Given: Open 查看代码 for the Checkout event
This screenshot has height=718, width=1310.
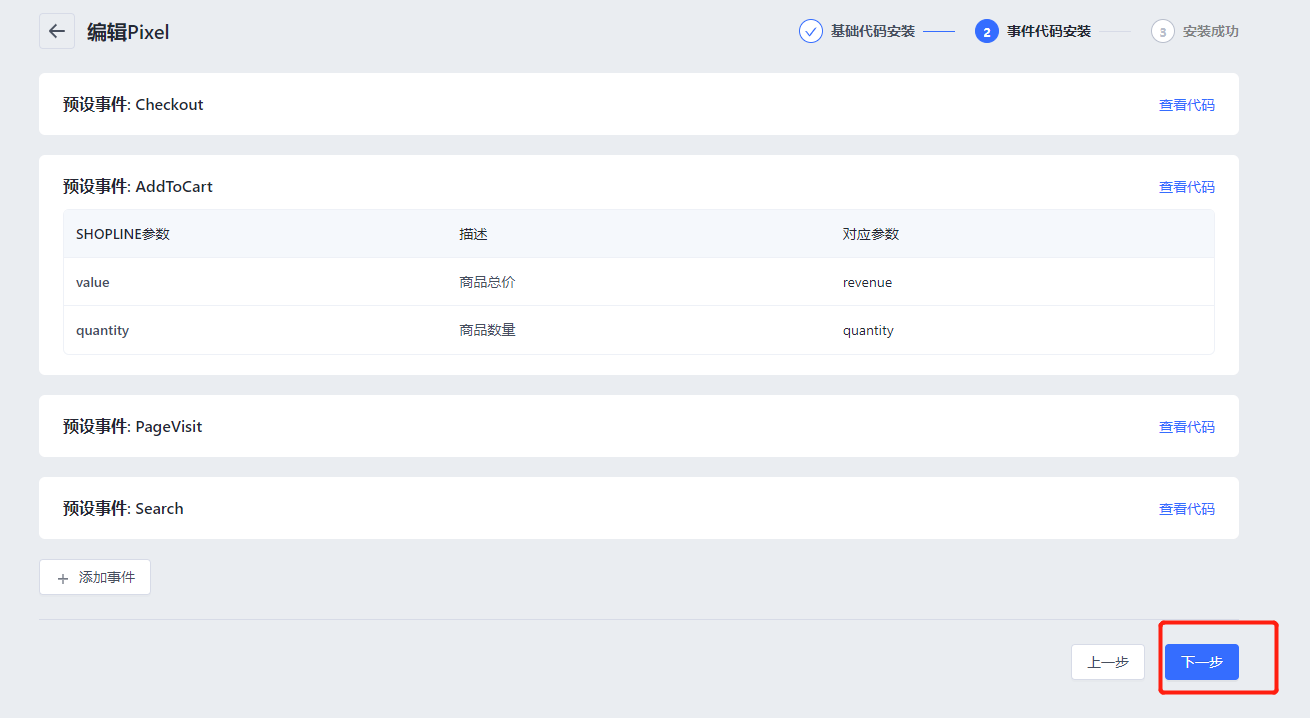Looking at the screenshot, I should click(x=1186, y=105).
